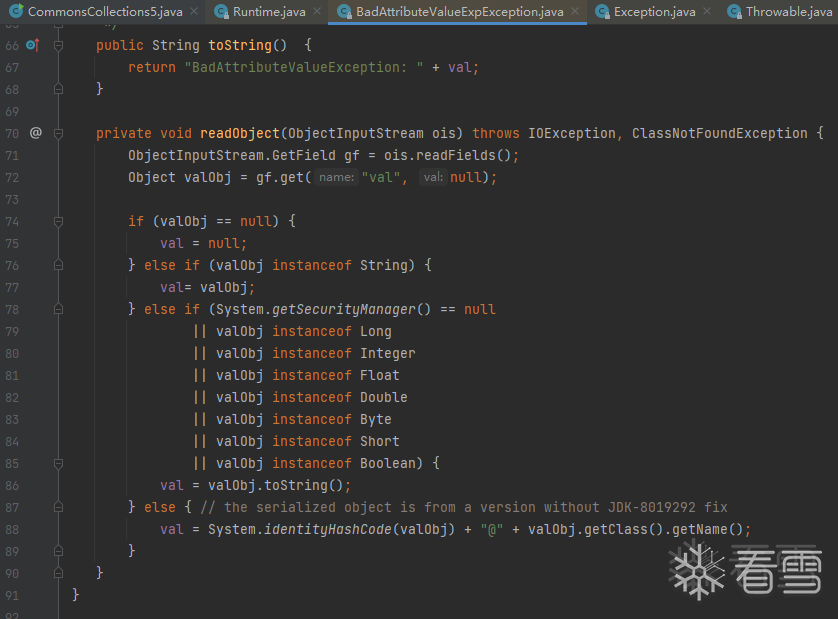Click the Long type on line 79
The image size is (838, 619).
(376, 331)
